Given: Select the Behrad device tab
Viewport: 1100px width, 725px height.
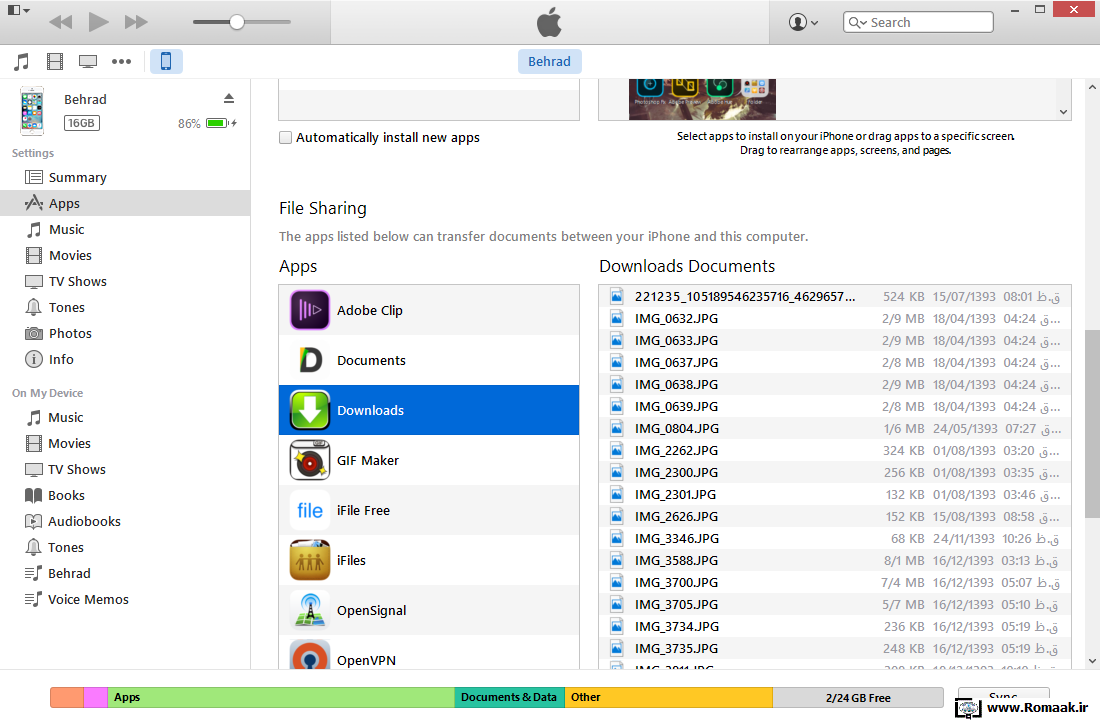Looking at the screenshot, I should [549, 62].
